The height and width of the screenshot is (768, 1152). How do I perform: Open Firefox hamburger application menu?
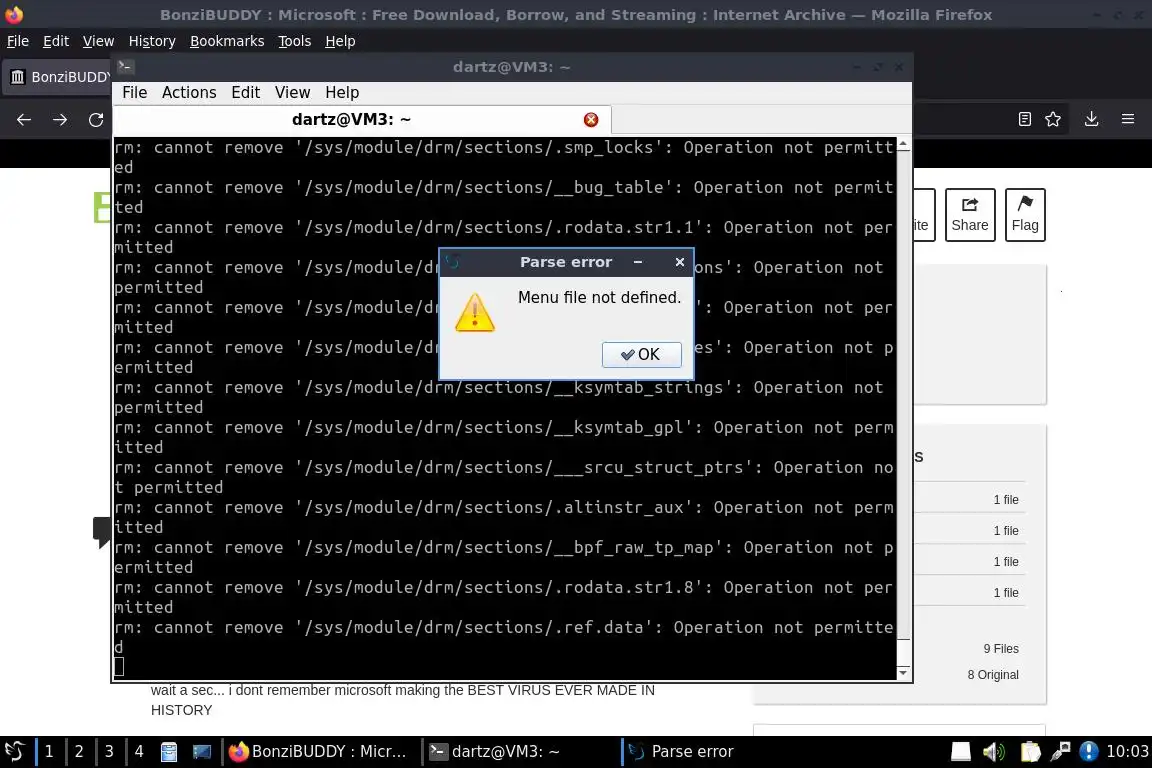pyautogui.click(x=1128, y=119)
